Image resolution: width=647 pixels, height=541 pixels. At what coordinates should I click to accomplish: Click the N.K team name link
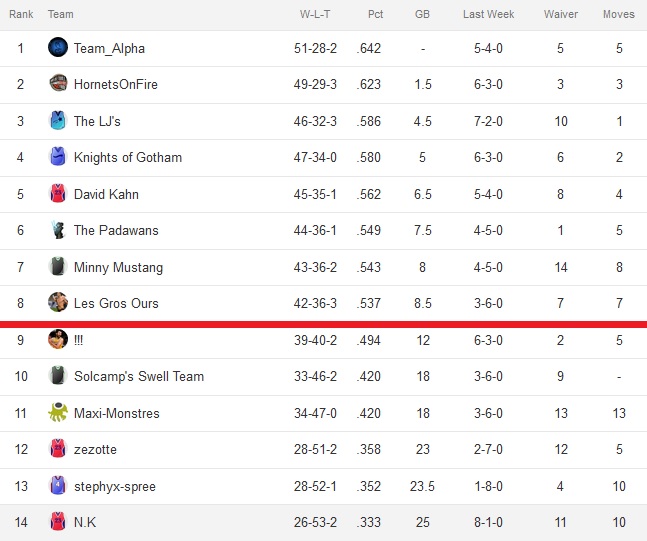click(85, 522)
